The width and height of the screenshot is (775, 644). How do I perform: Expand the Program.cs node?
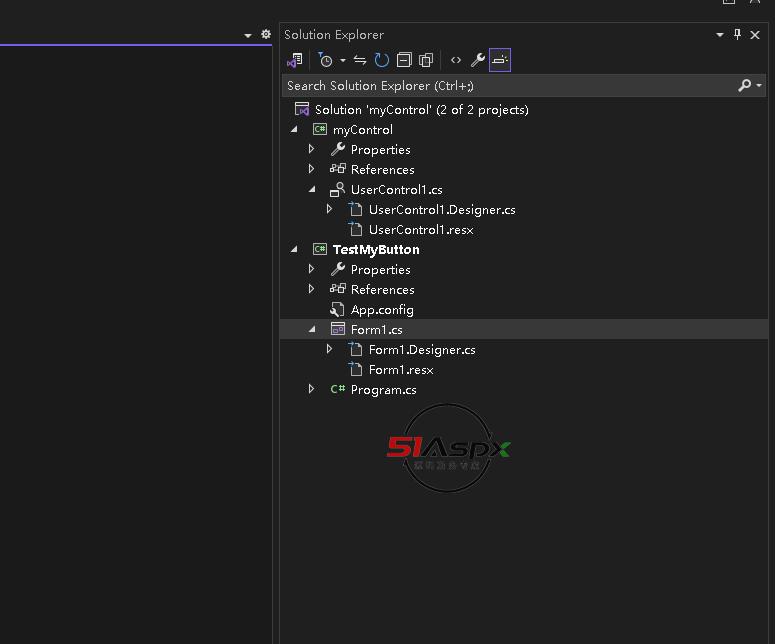click(x=312, y=390)
